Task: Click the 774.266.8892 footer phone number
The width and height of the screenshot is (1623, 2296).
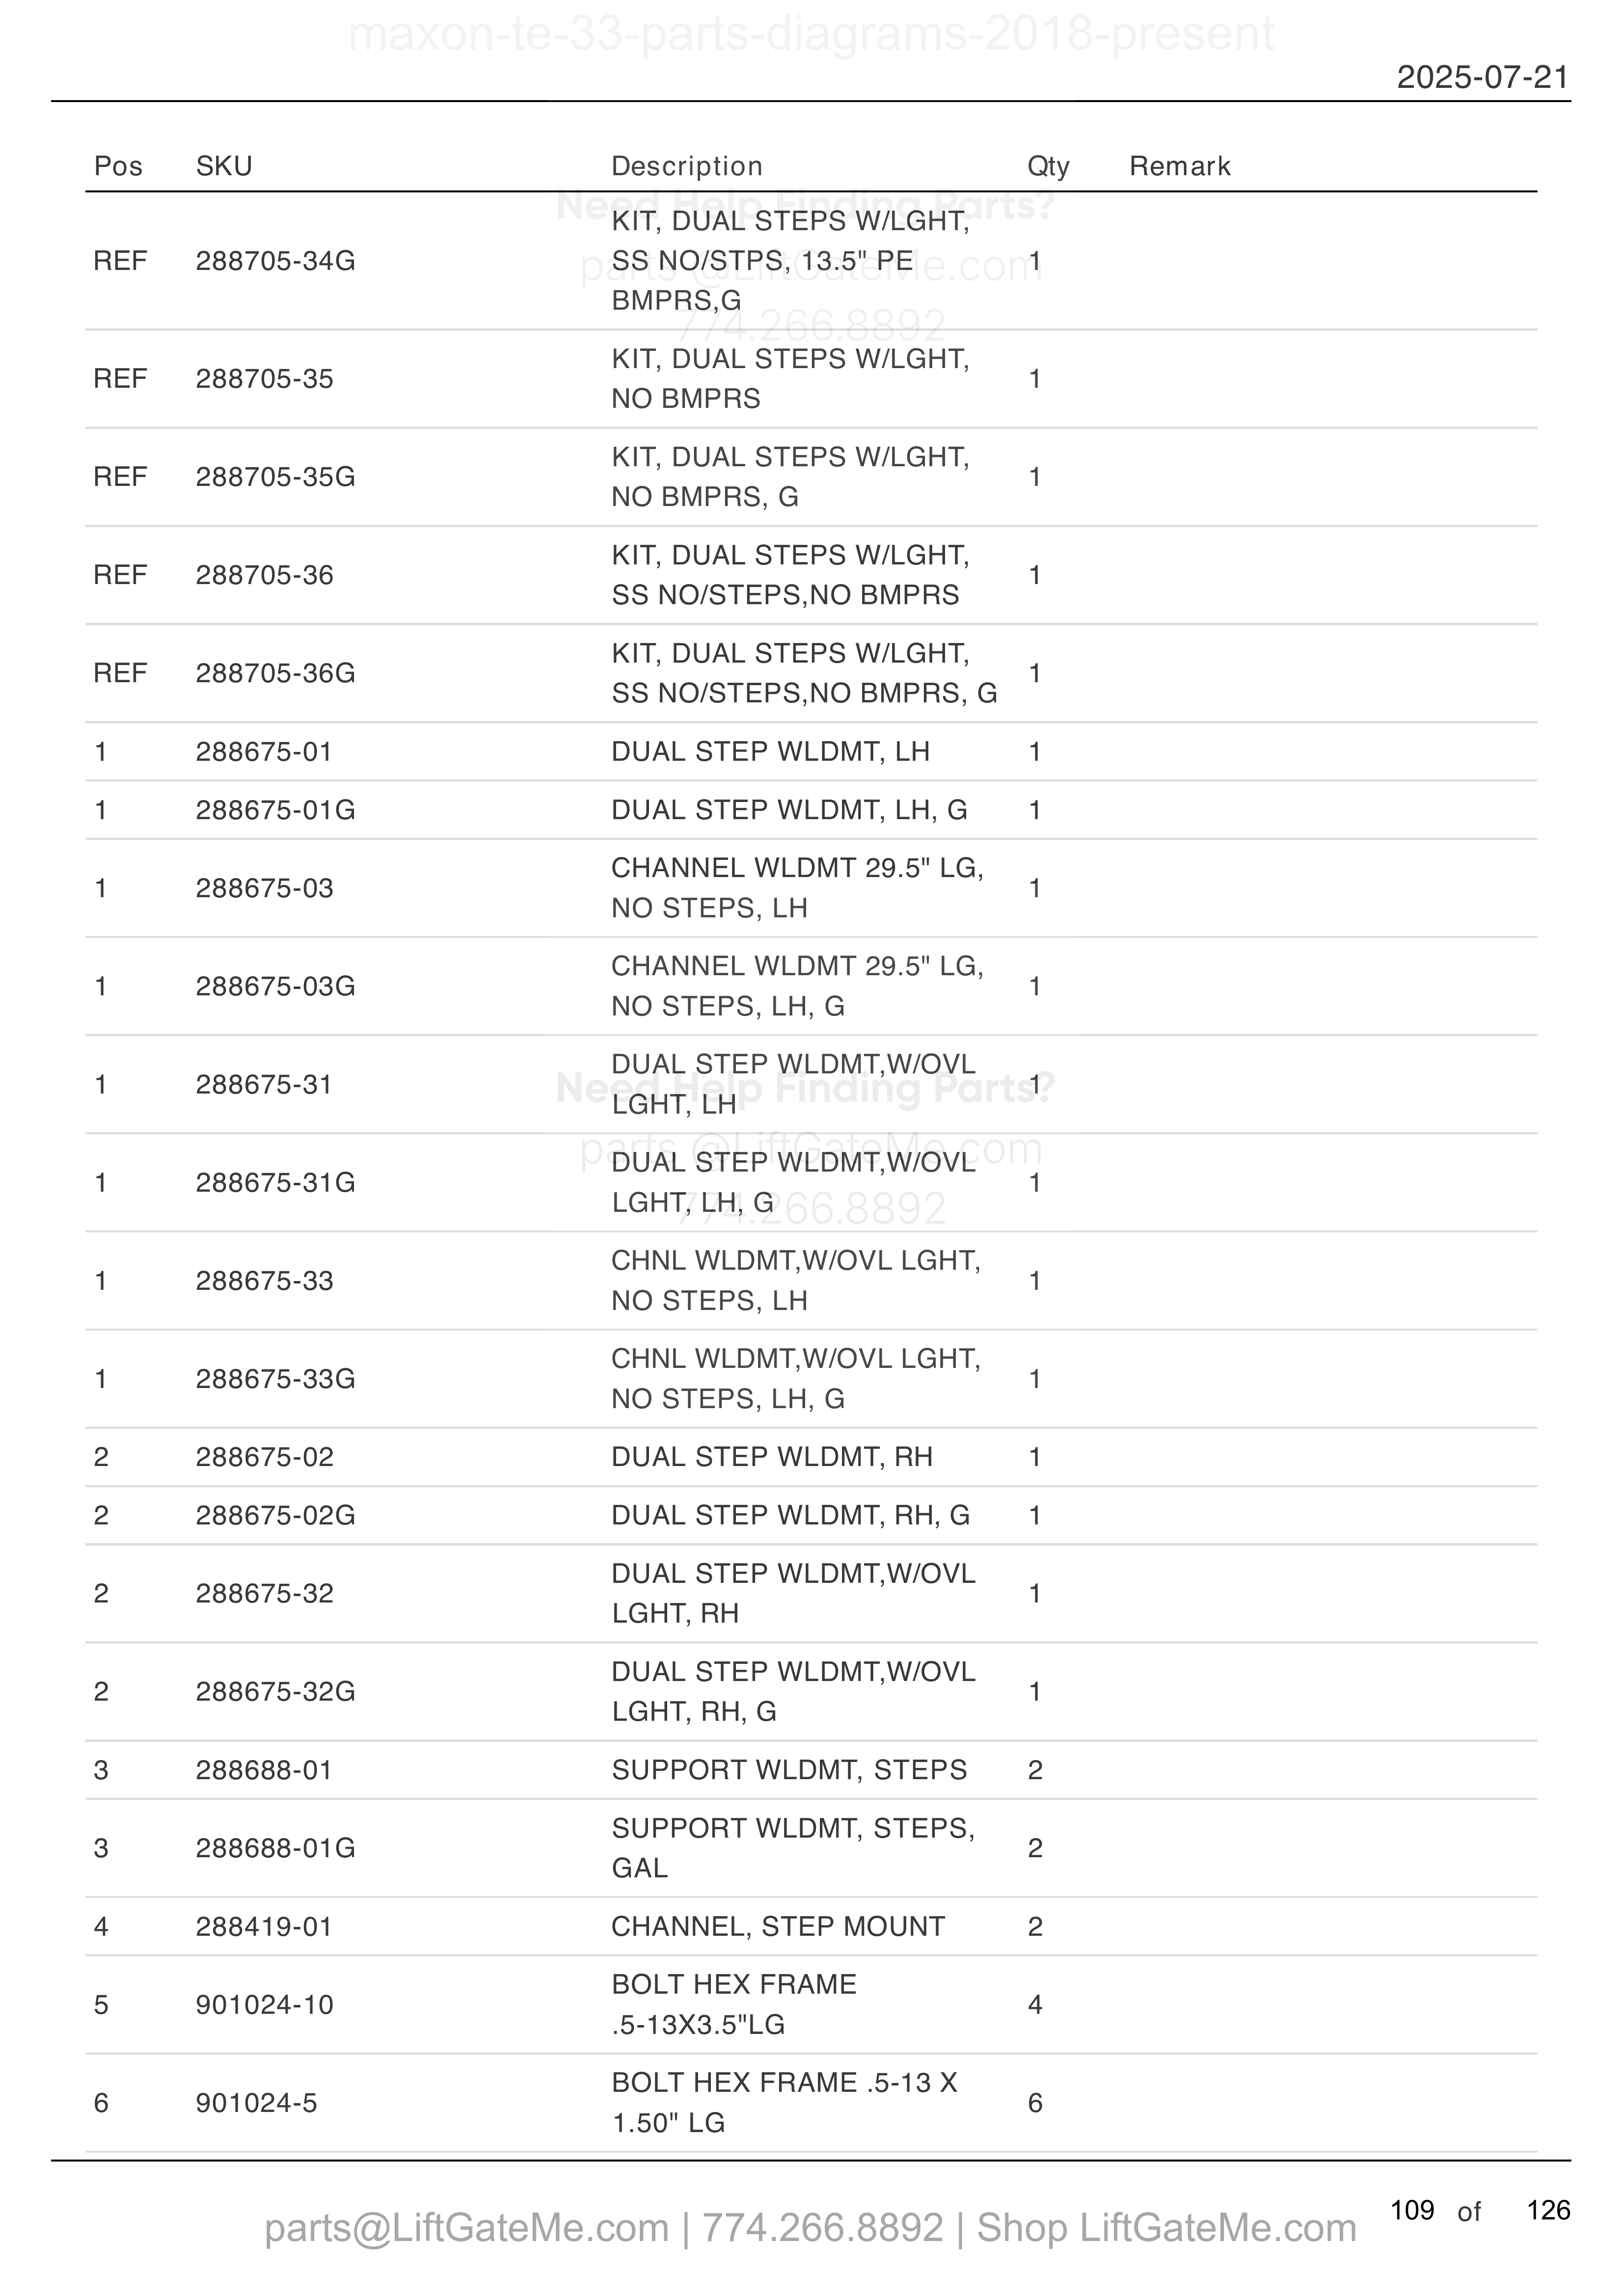Action: pyautogui.click(x=823, y=2228)
